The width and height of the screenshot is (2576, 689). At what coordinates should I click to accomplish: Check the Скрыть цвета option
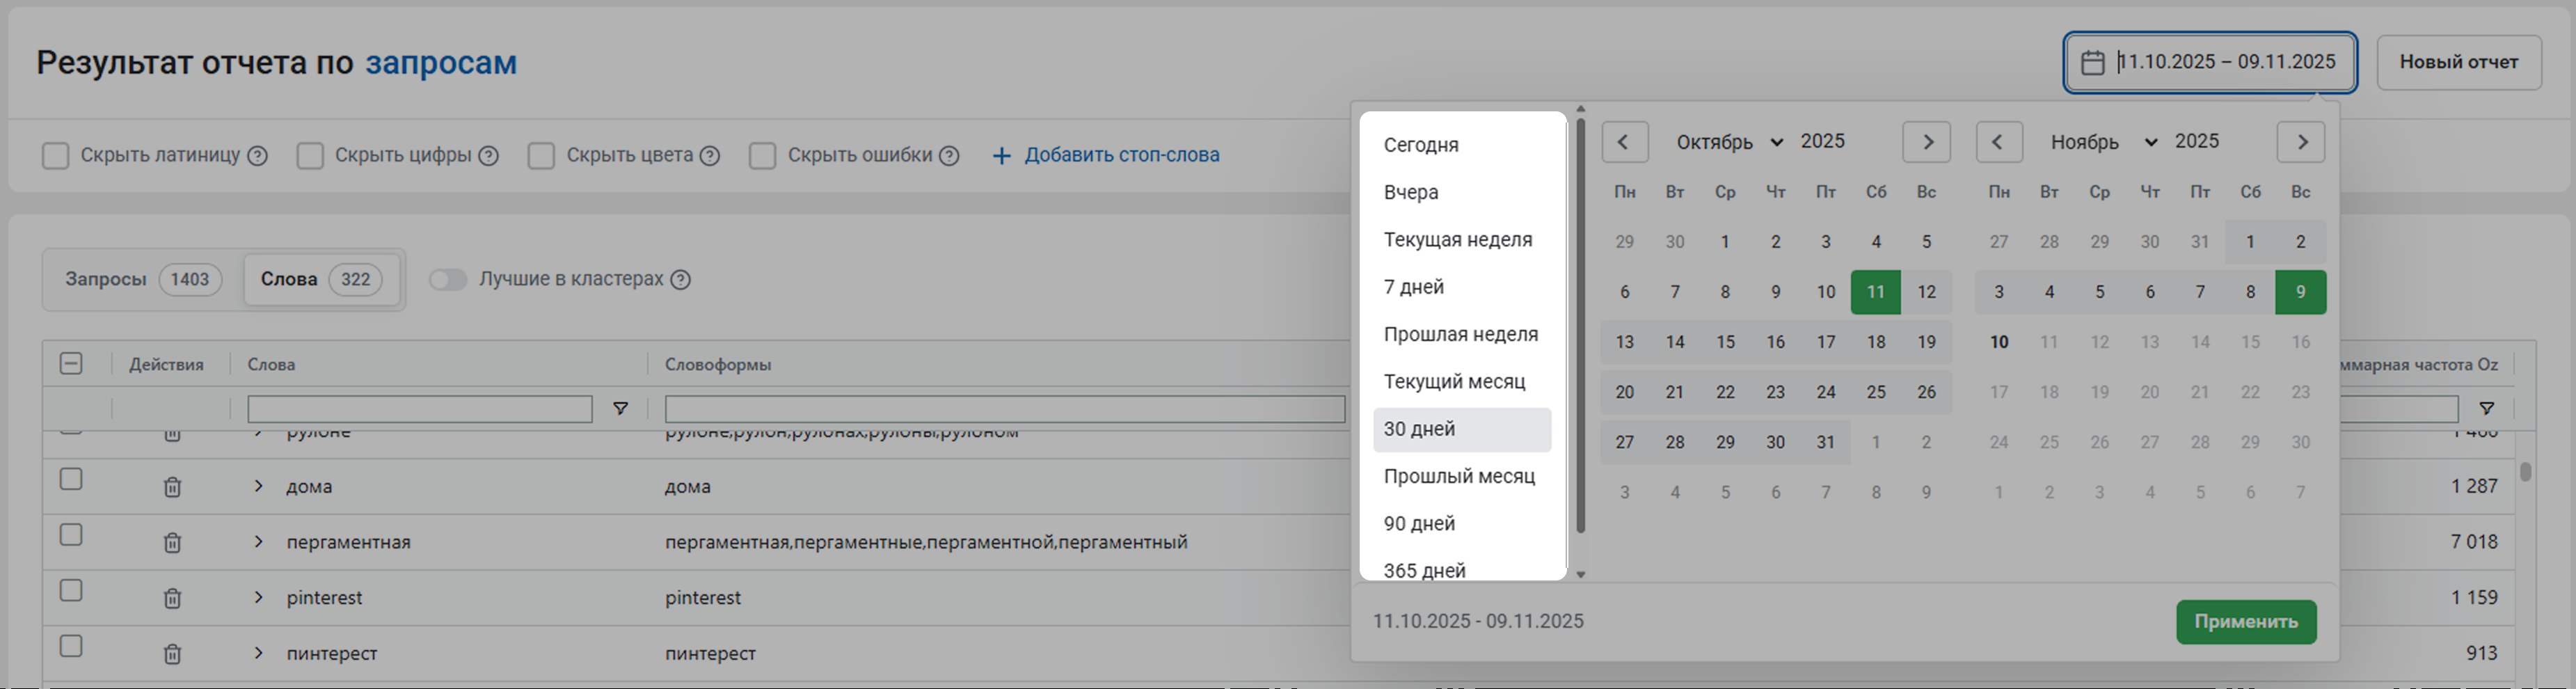tap(541, 156)
